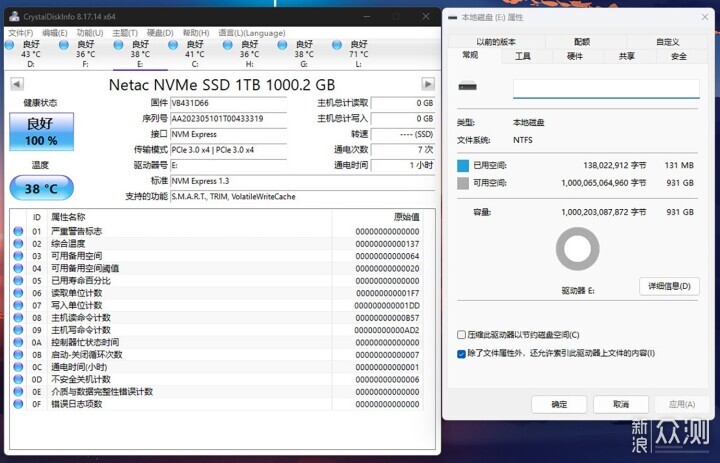Click the CrystalDiskInfo title bar app icon

14,17
